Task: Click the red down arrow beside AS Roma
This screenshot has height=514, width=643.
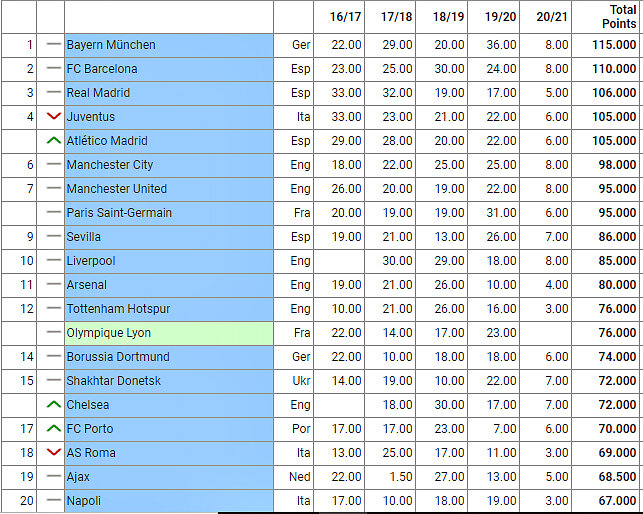Action: pos(54,452)
